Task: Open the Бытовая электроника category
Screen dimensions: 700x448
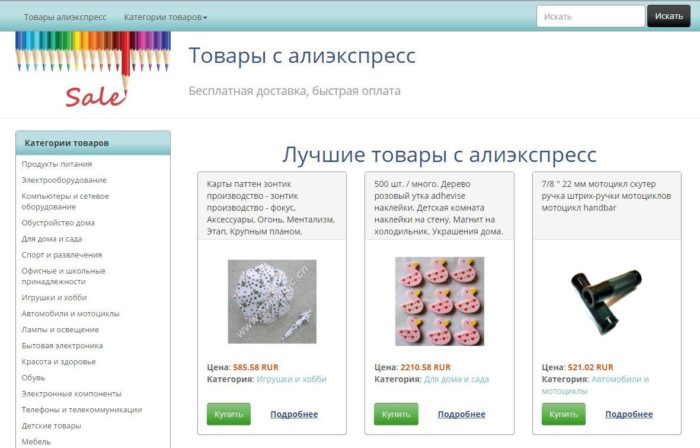Action: click(x=62, y=346)
